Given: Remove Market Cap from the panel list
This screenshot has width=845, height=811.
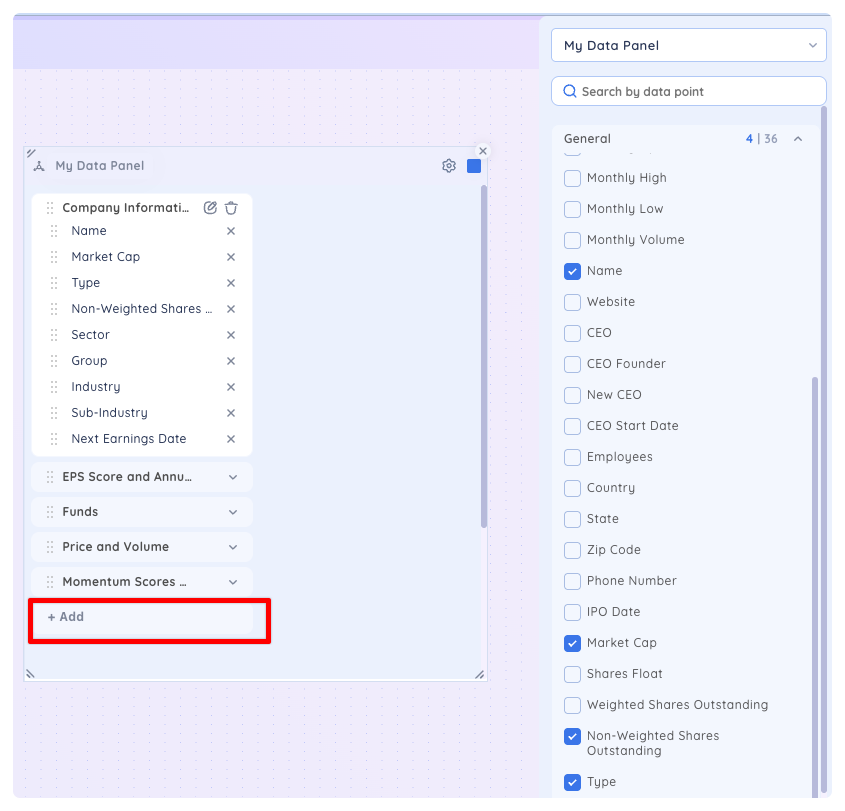Looking at the screenshot, I should tap(231, 257).
